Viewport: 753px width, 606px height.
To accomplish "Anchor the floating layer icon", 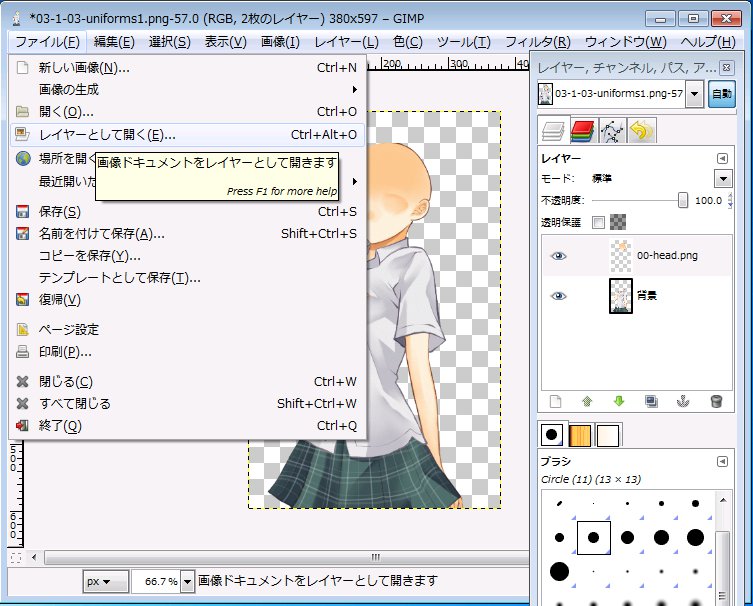I will click(x=683, y=401).
